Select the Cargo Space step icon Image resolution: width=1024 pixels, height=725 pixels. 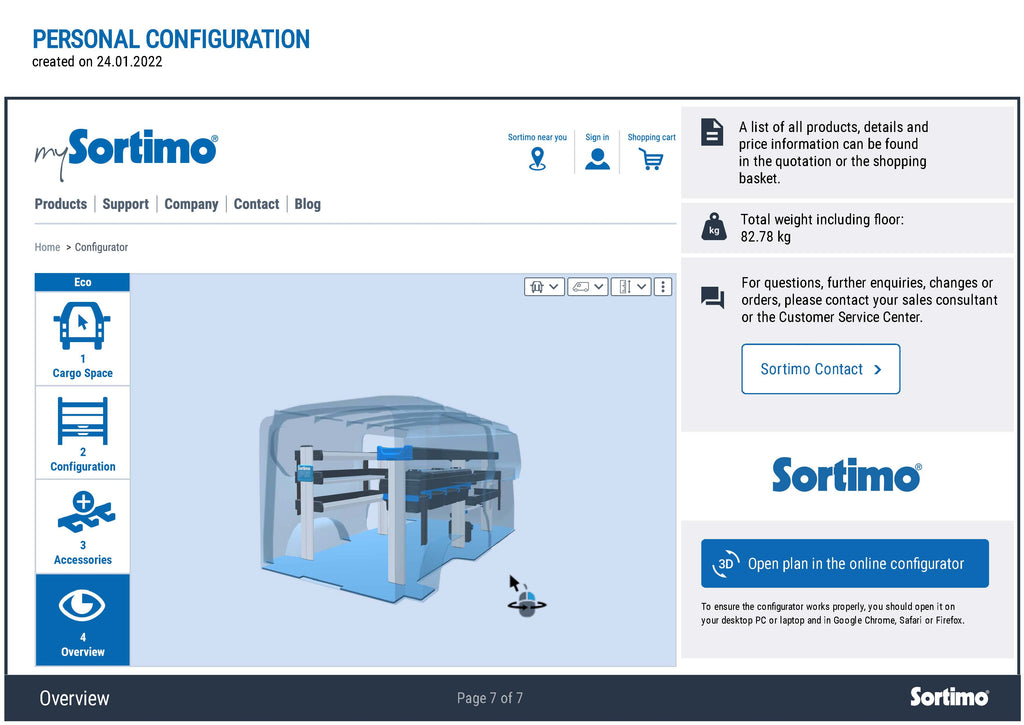point(82,325)
